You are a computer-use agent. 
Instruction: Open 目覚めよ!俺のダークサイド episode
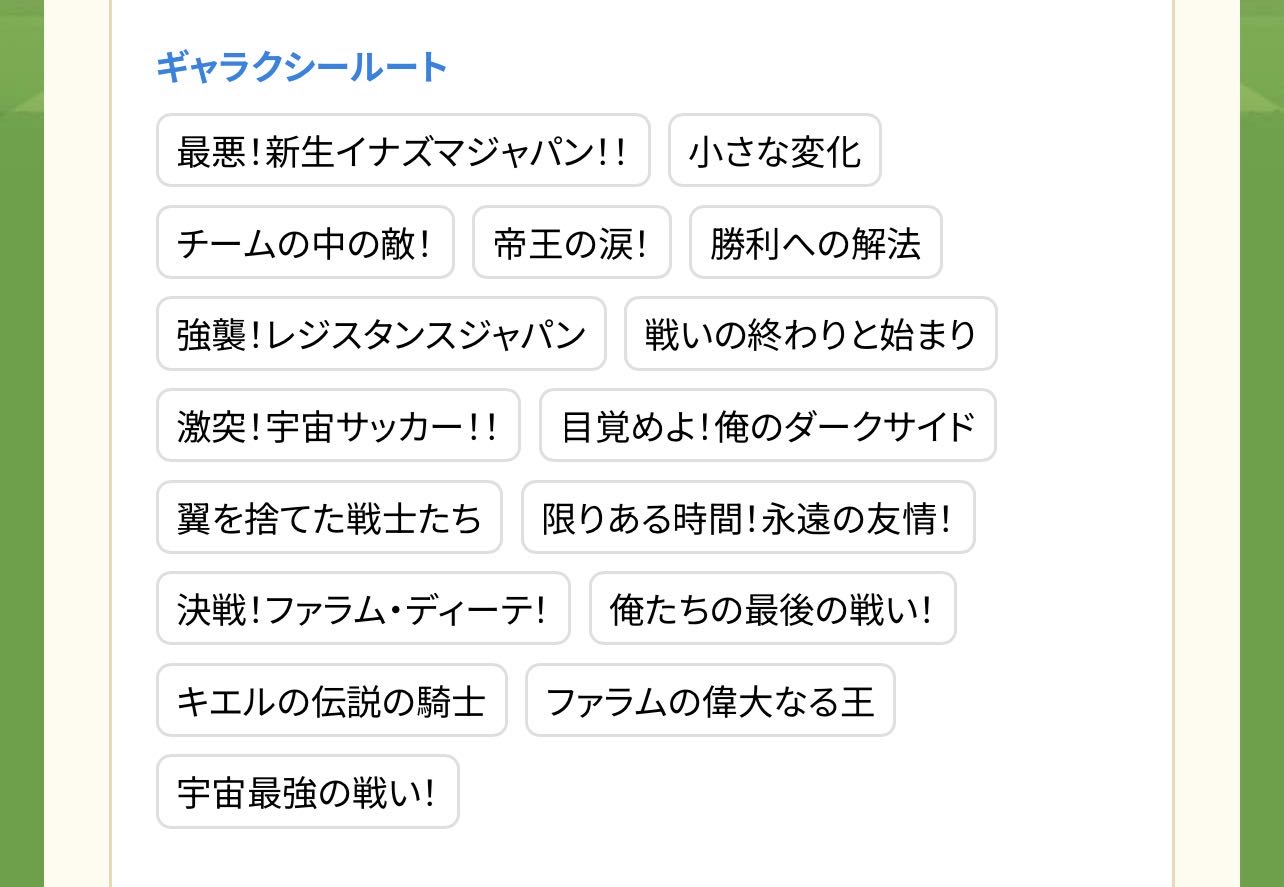click(x=767, y=425)
